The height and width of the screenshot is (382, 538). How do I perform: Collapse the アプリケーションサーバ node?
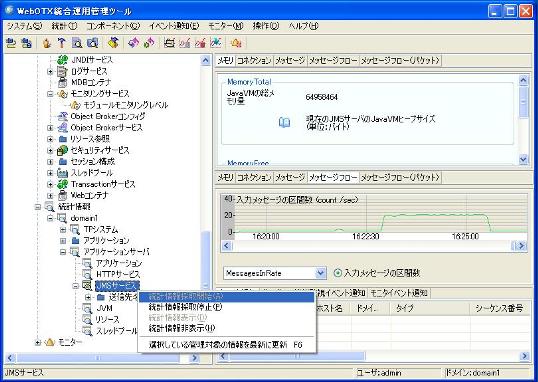click(63, 252)
